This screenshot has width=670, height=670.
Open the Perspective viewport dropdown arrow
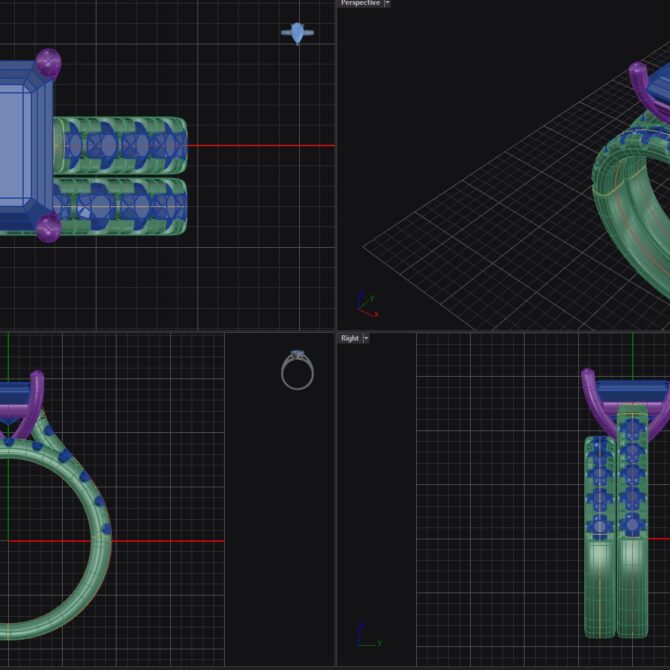coord(387,3)
